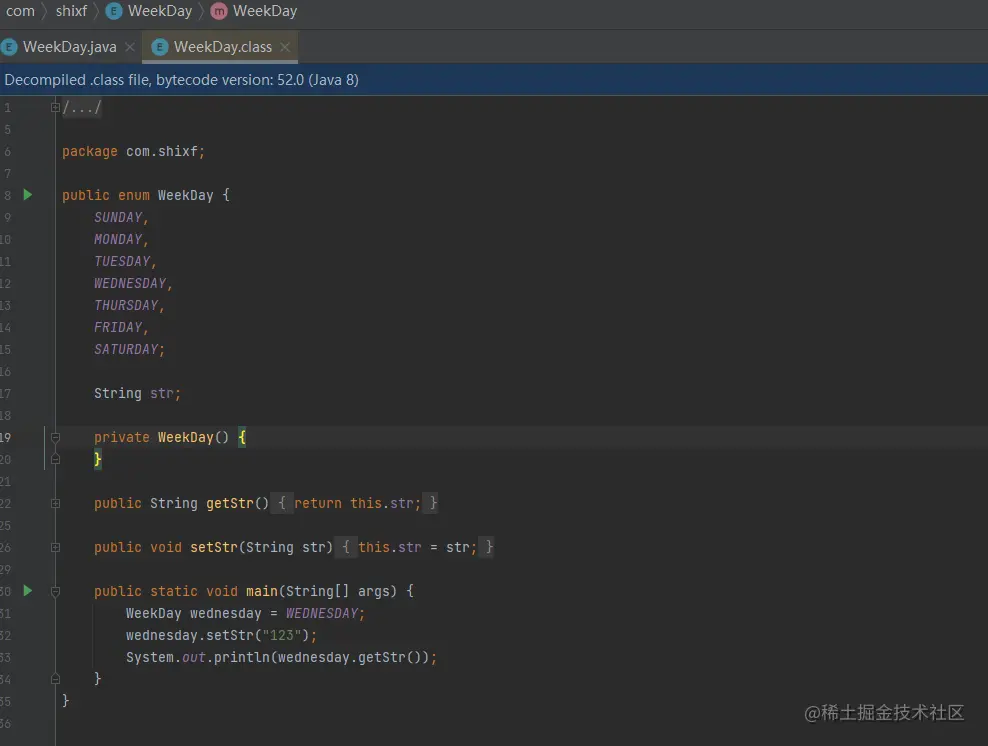Click the main method fold end marker
Screen dimensions: 988x746
(x=55, y=679)
